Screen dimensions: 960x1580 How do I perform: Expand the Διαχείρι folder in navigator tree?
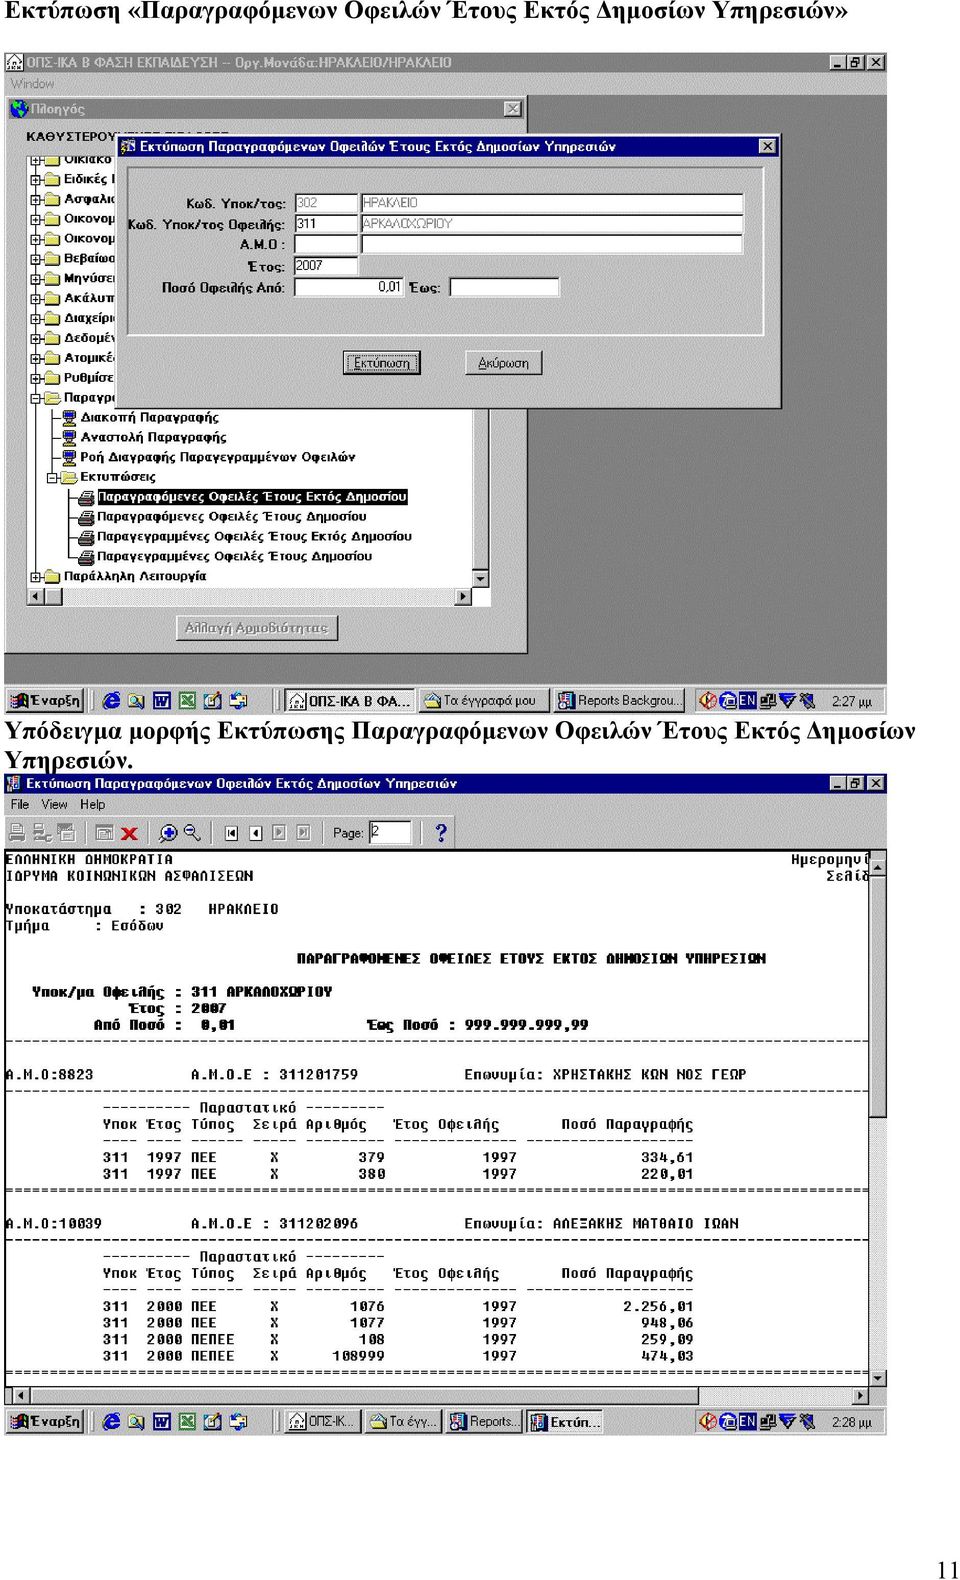[x=36, y=319]
